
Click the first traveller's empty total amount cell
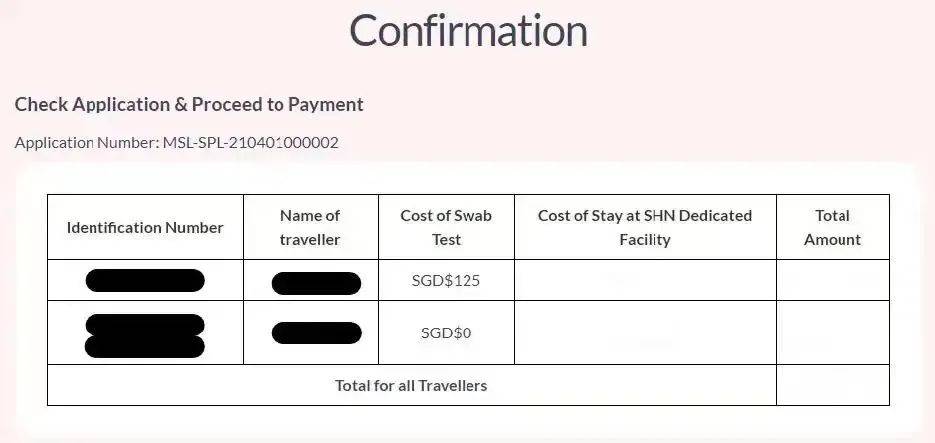pyautogui.click(x=832, y=280)
